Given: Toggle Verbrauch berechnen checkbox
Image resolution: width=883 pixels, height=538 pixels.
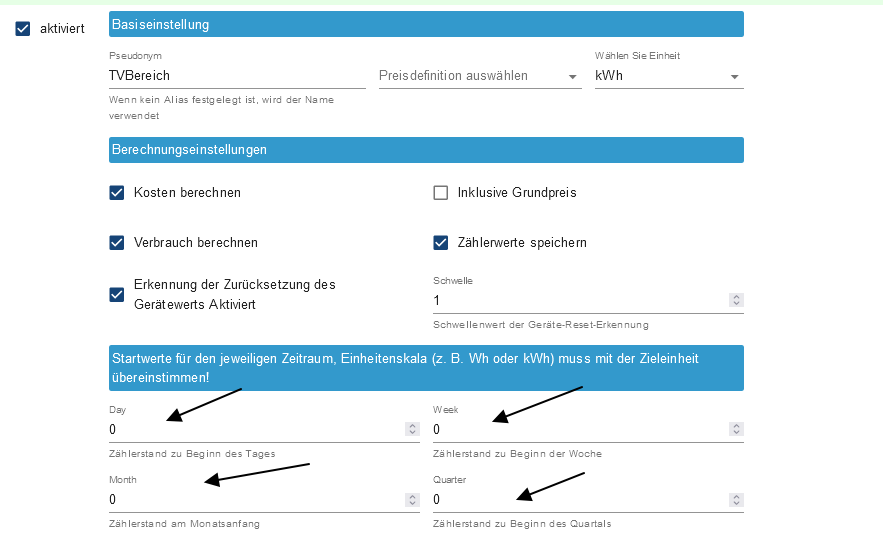Looking at the screenshot, I should [117, 243].
